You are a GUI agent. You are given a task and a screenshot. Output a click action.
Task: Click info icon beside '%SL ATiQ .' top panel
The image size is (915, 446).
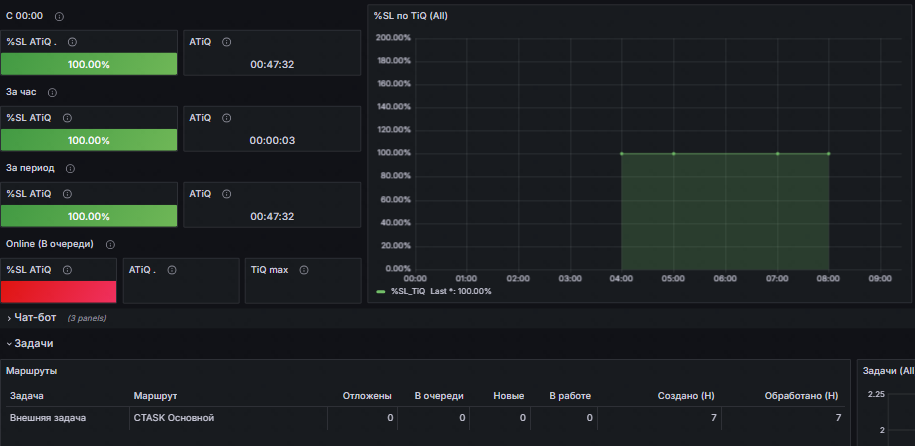click(x=72, y=42)
